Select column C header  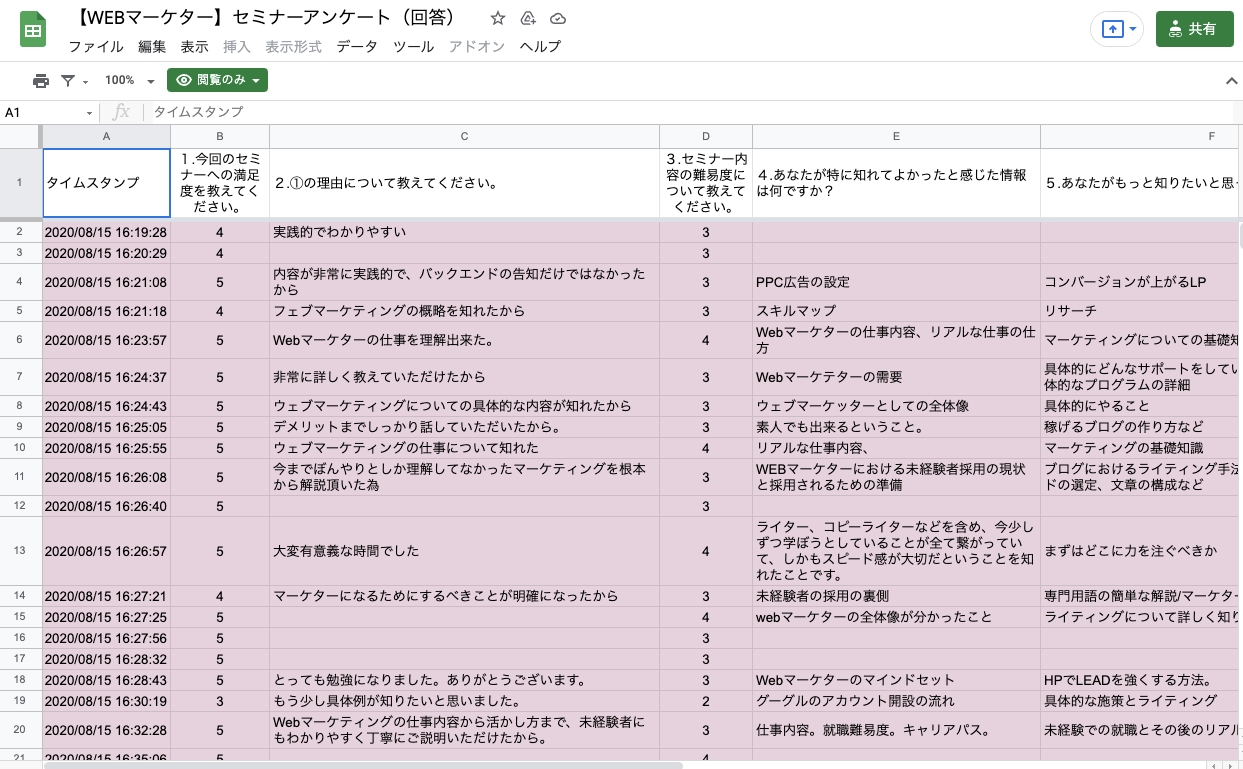464,136
